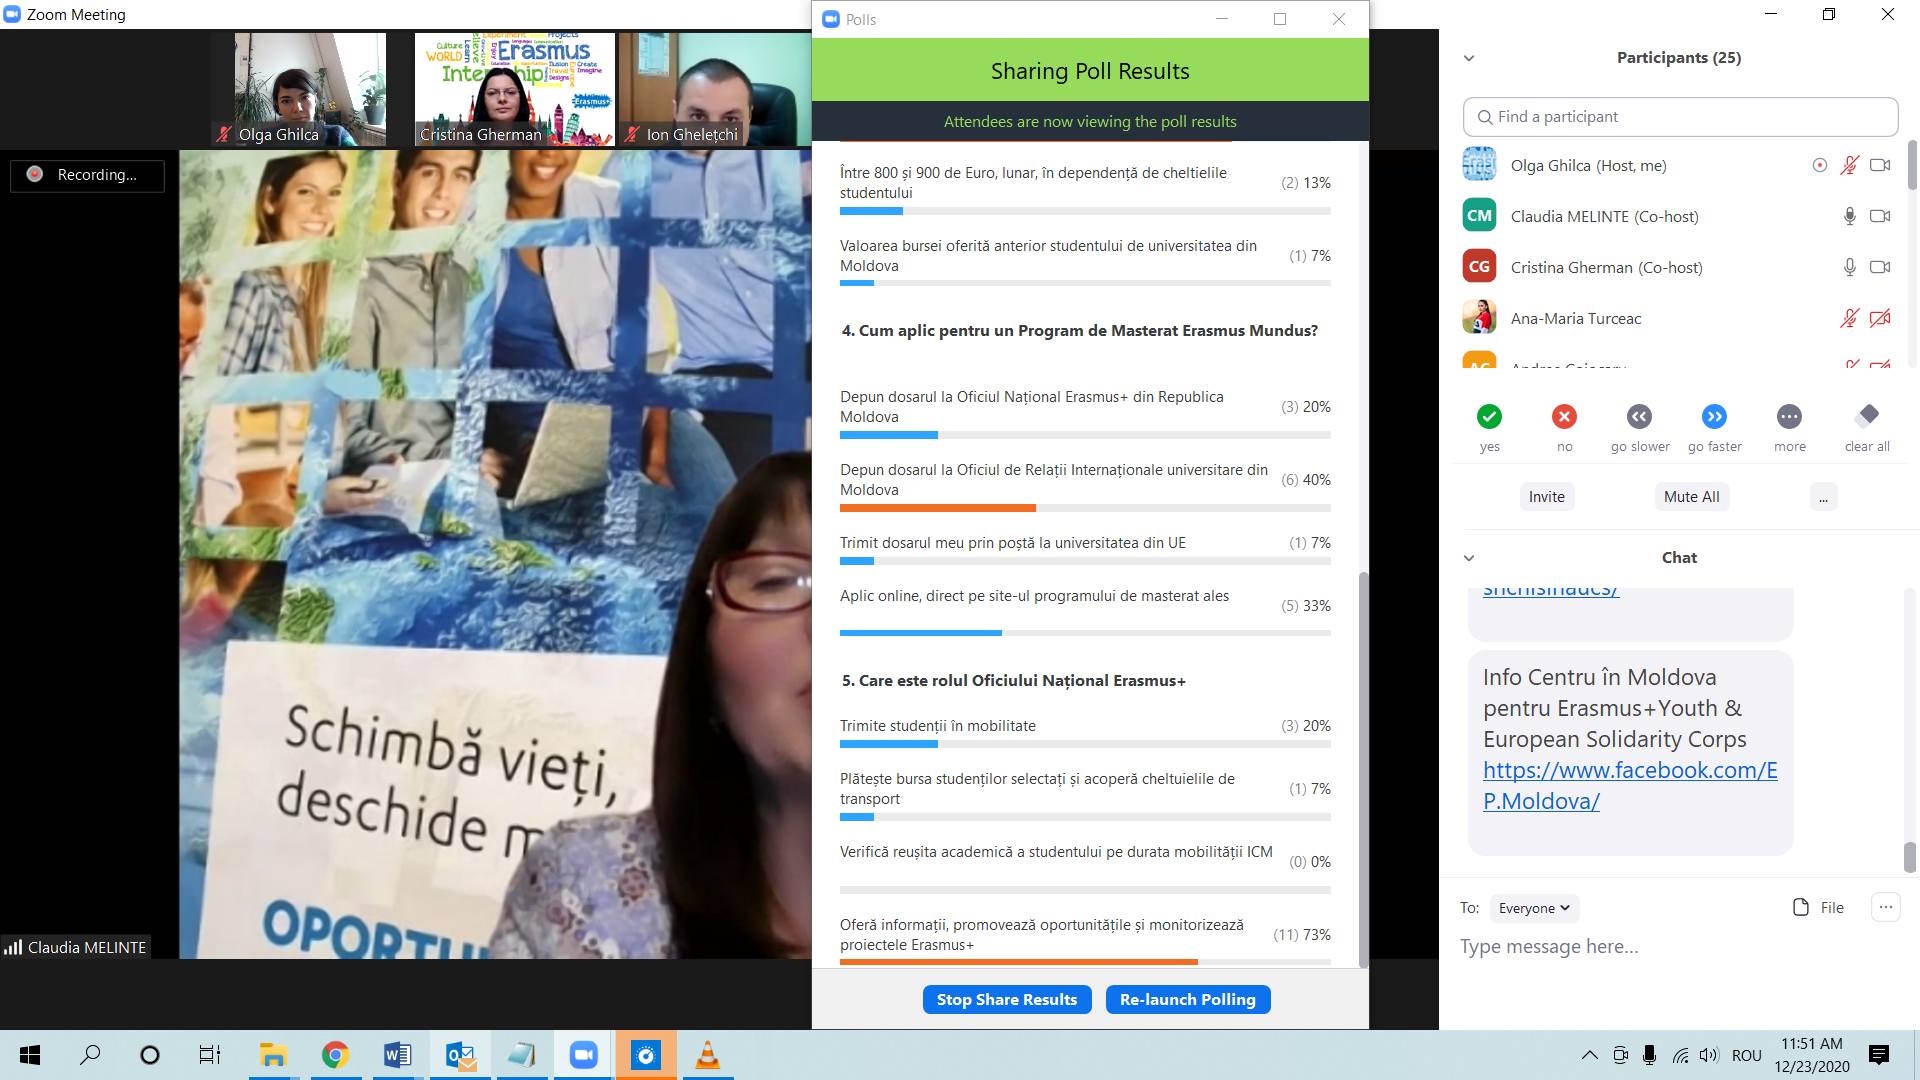Click the green yes reaction icon
1920x1080 pixels.
point(1489,416)
